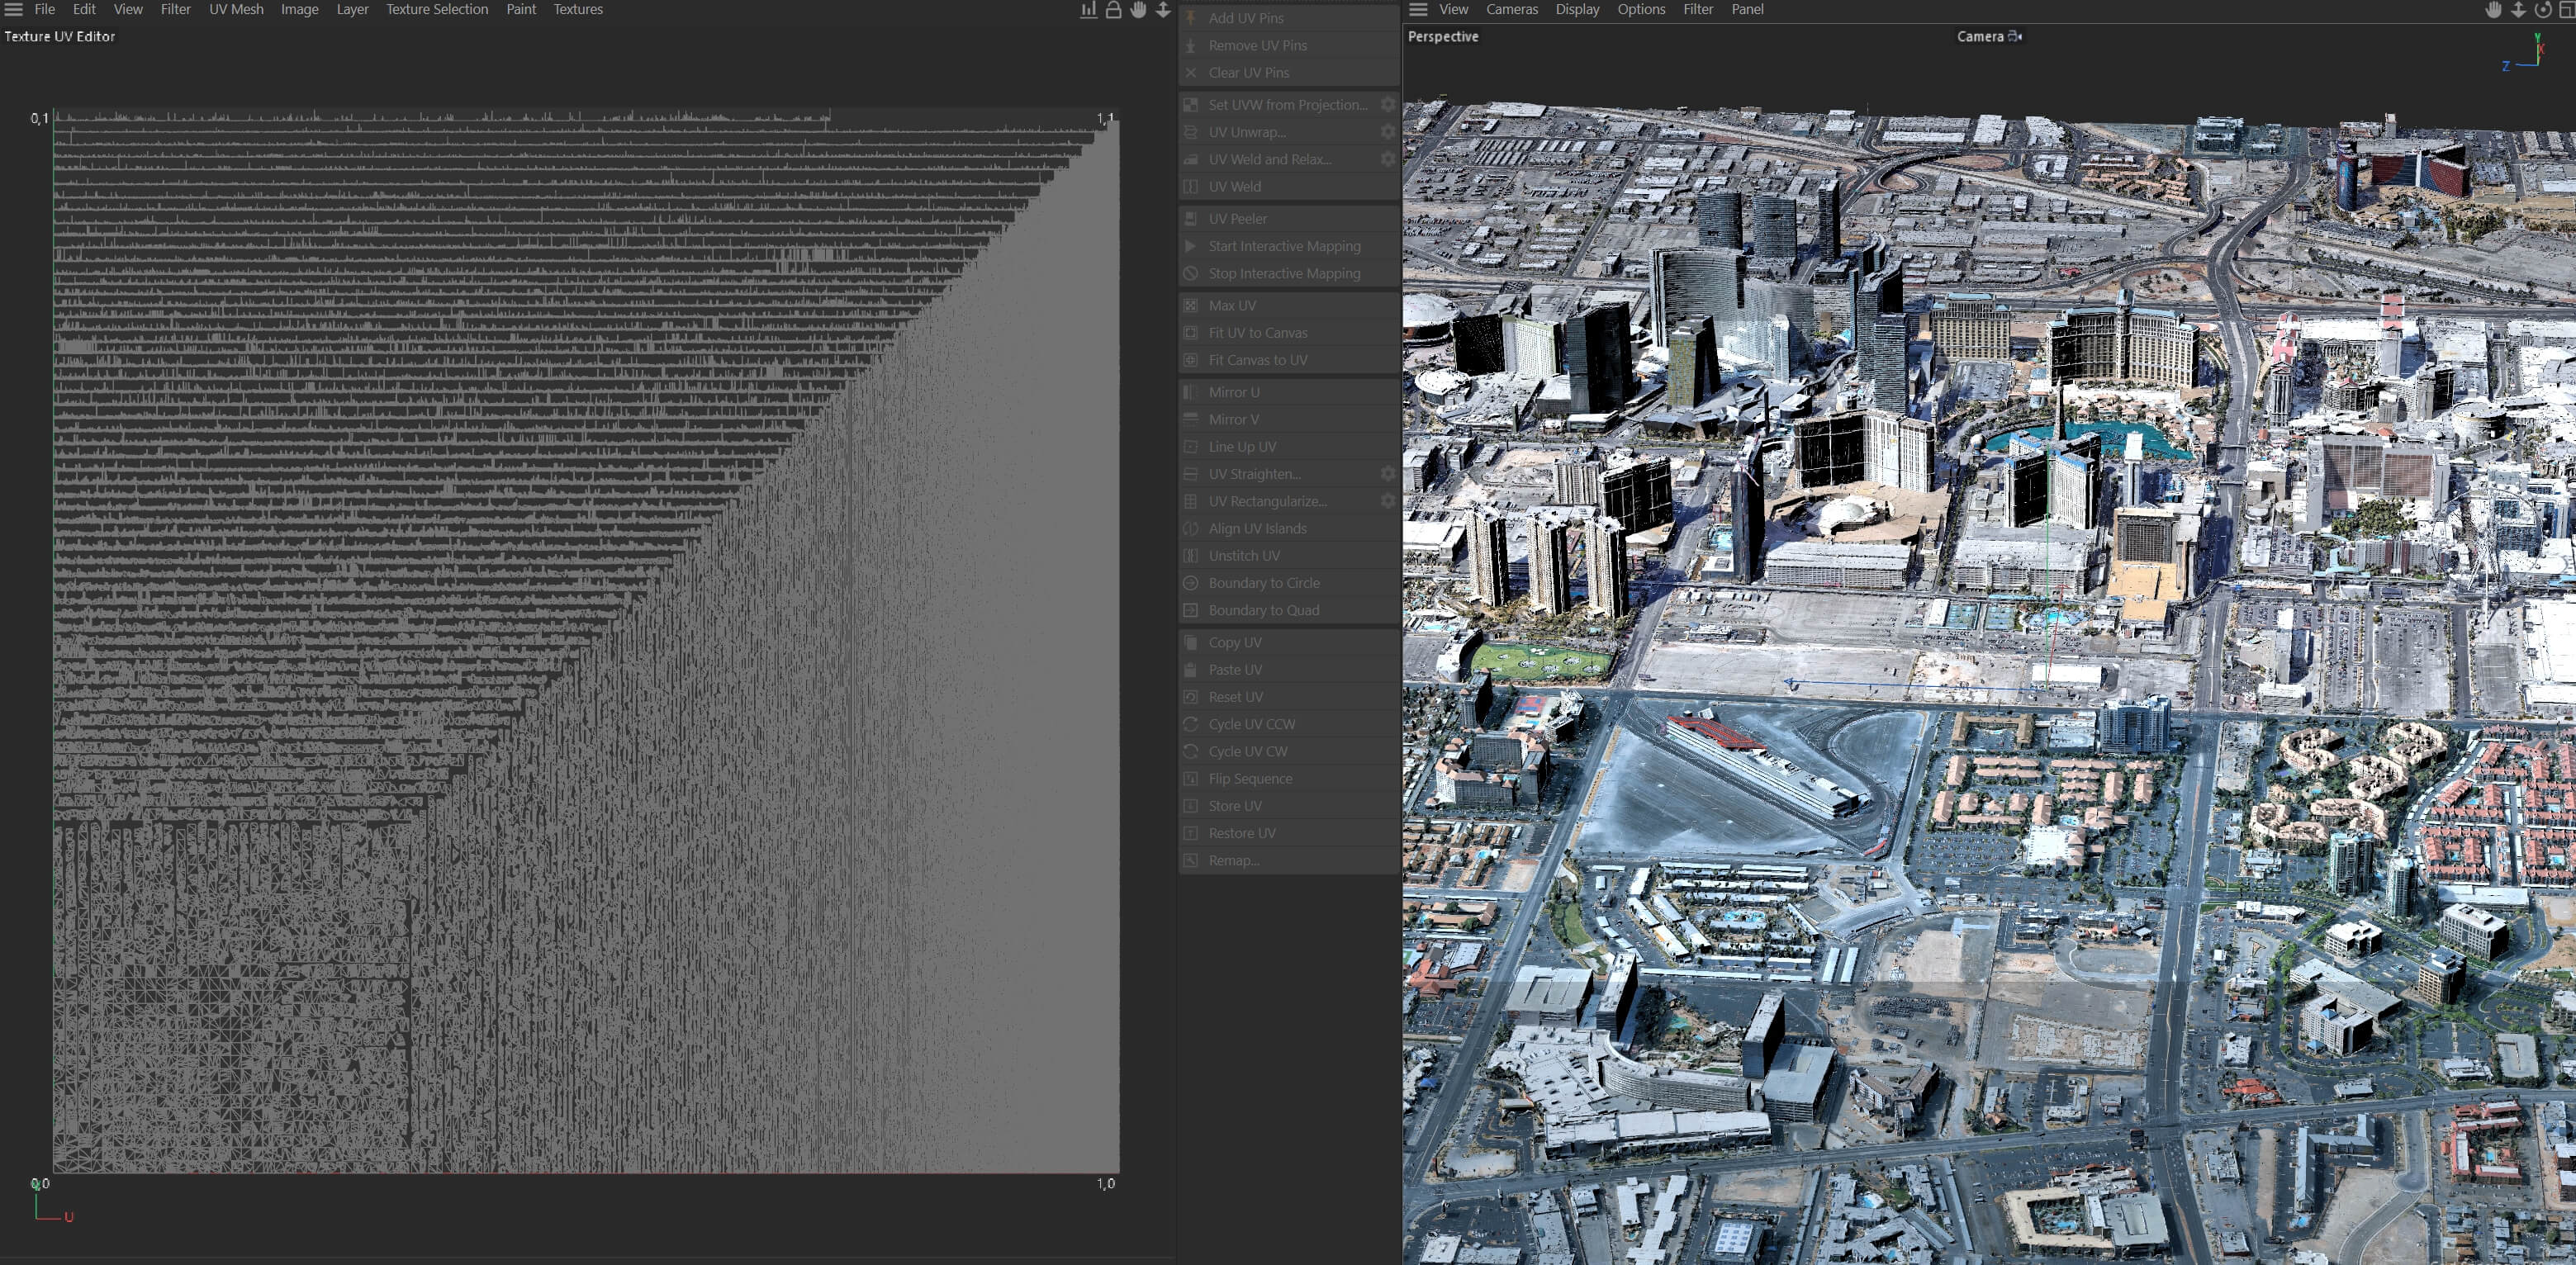Viewport: 2576px width, 1265px height.
Task: Click the Add UV Pins pin icon
Action: [x=1191, y=18]
